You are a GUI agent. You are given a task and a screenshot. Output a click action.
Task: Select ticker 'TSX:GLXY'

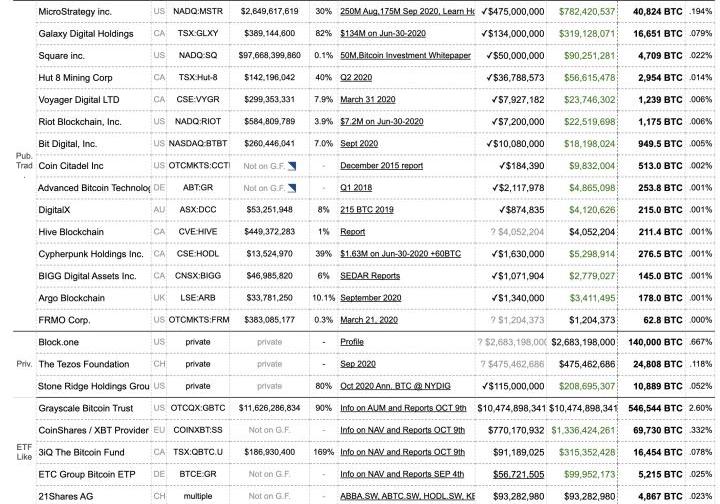198,33
